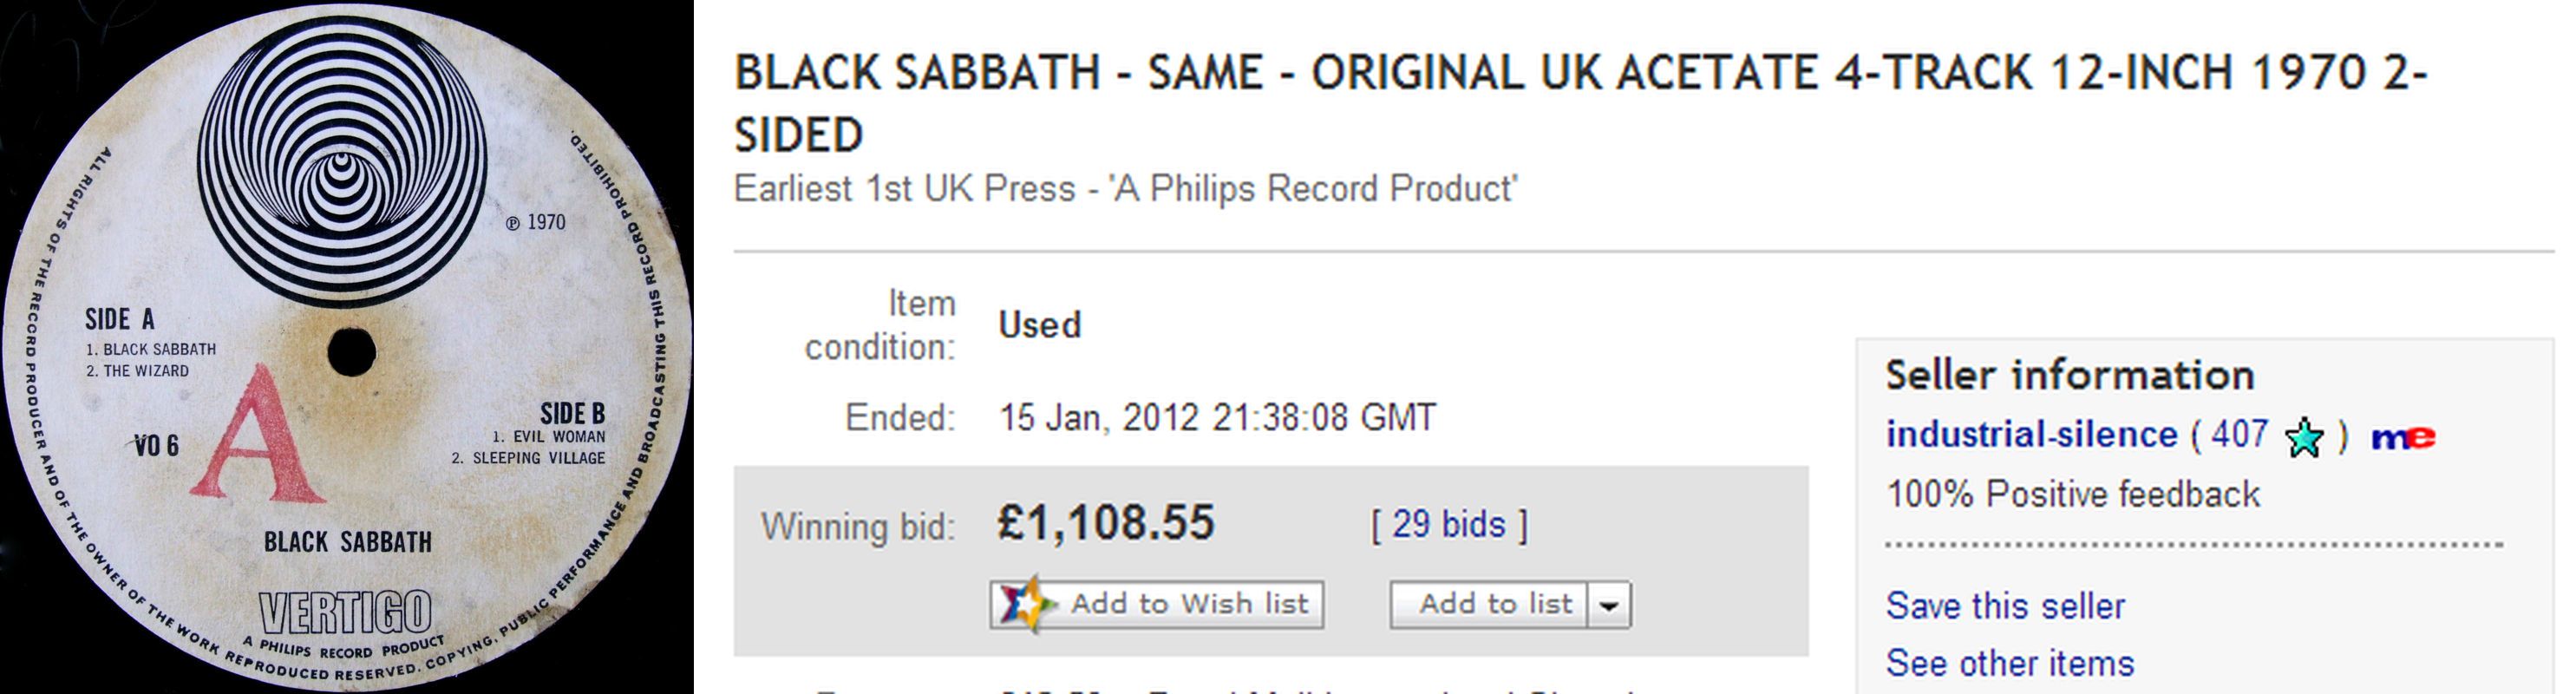Click the VERTIGO wordmark on the label
Image resolution: width=2576 pixels, height=694 pixels.
click(345, 612)
